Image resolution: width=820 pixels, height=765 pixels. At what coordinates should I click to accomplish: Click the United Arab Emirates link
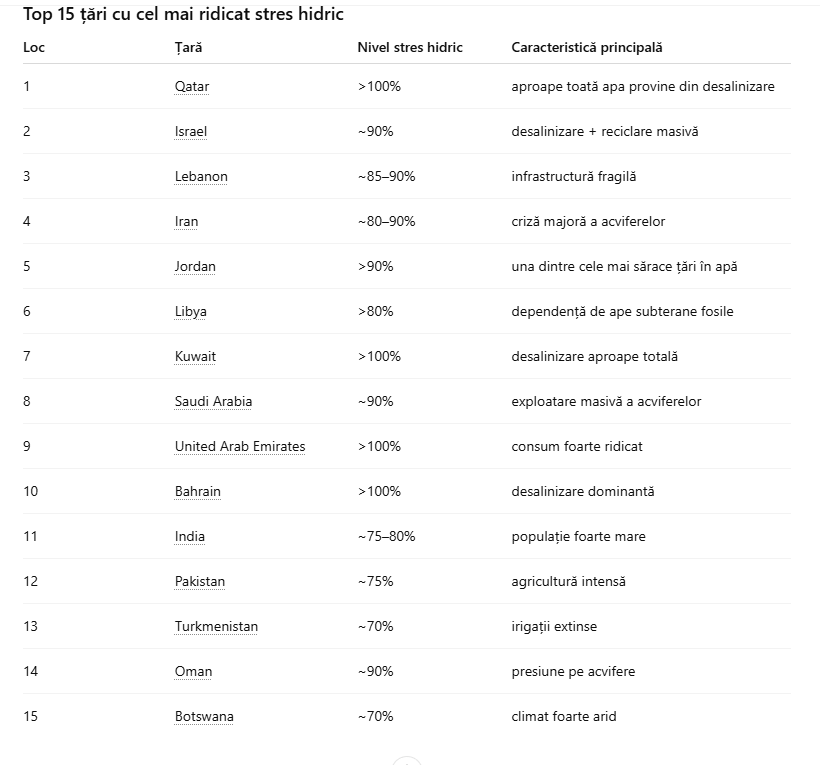click(x=240, y=447)
